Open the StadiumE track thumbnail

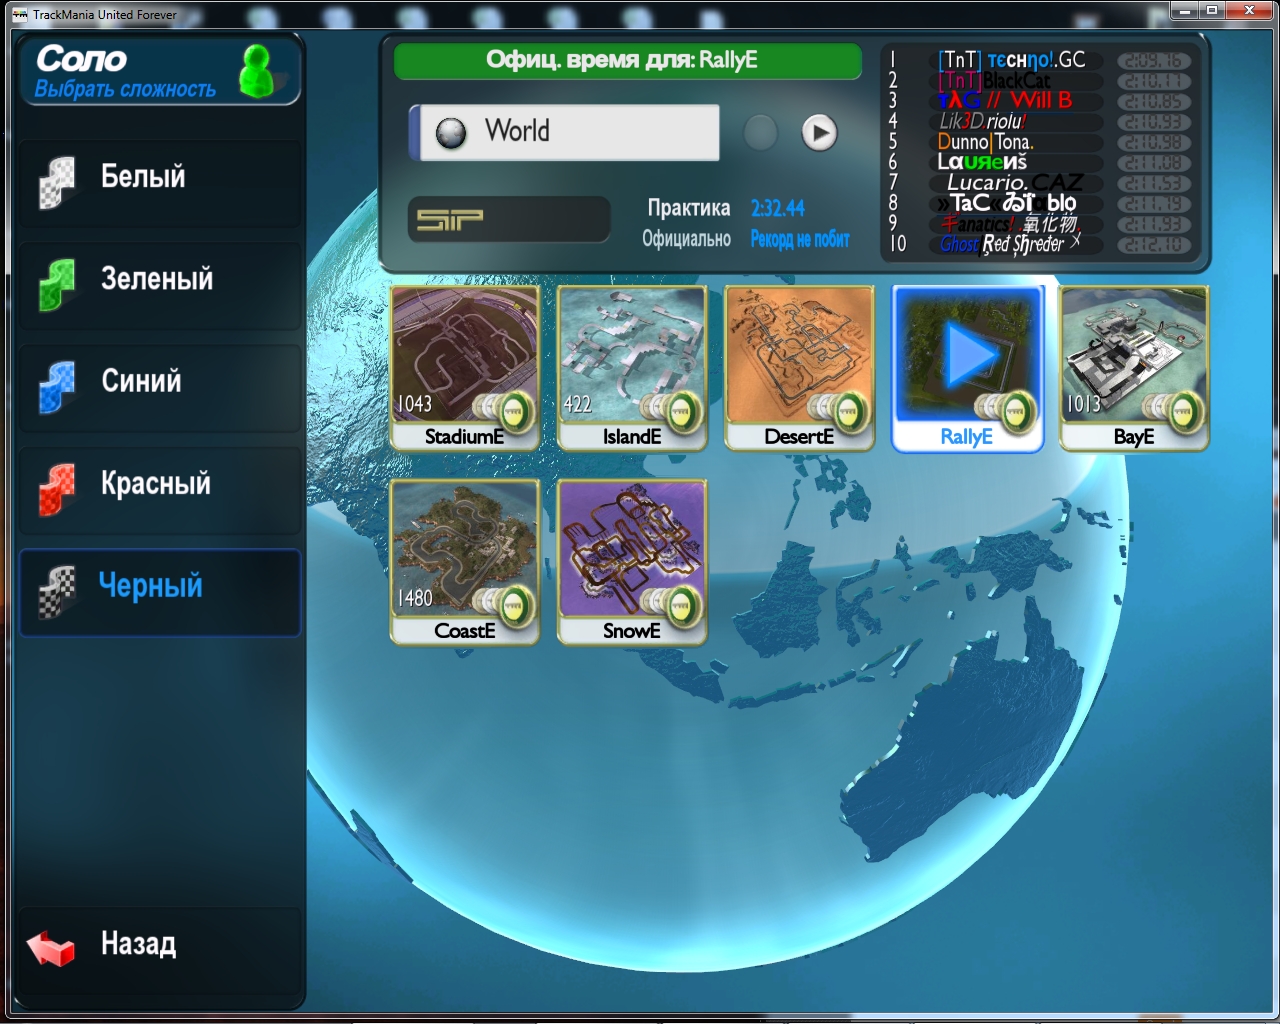pyautogui.click(x=464, y=366)
